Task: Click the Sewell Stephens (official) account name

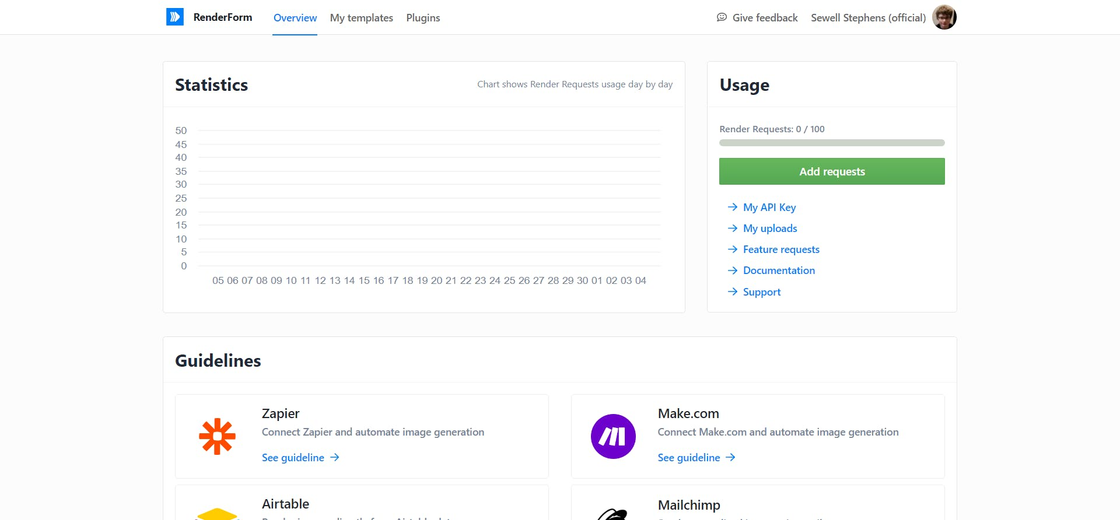Action: (868, 18)
